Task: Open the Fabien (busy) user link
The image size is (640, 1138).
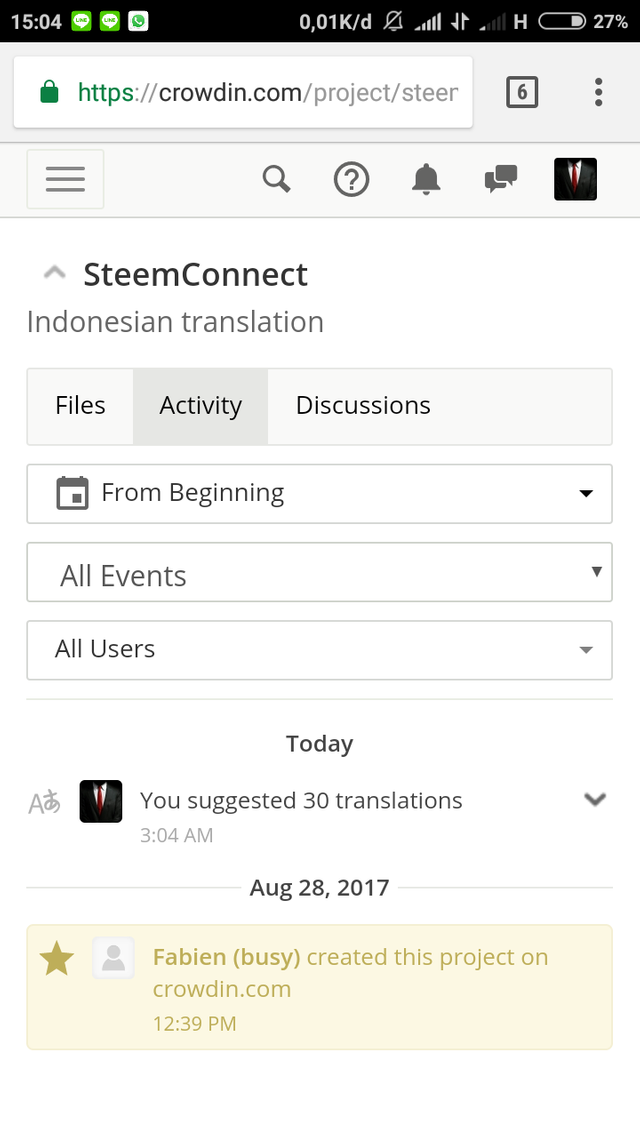Action: click(x=226, y=957)
